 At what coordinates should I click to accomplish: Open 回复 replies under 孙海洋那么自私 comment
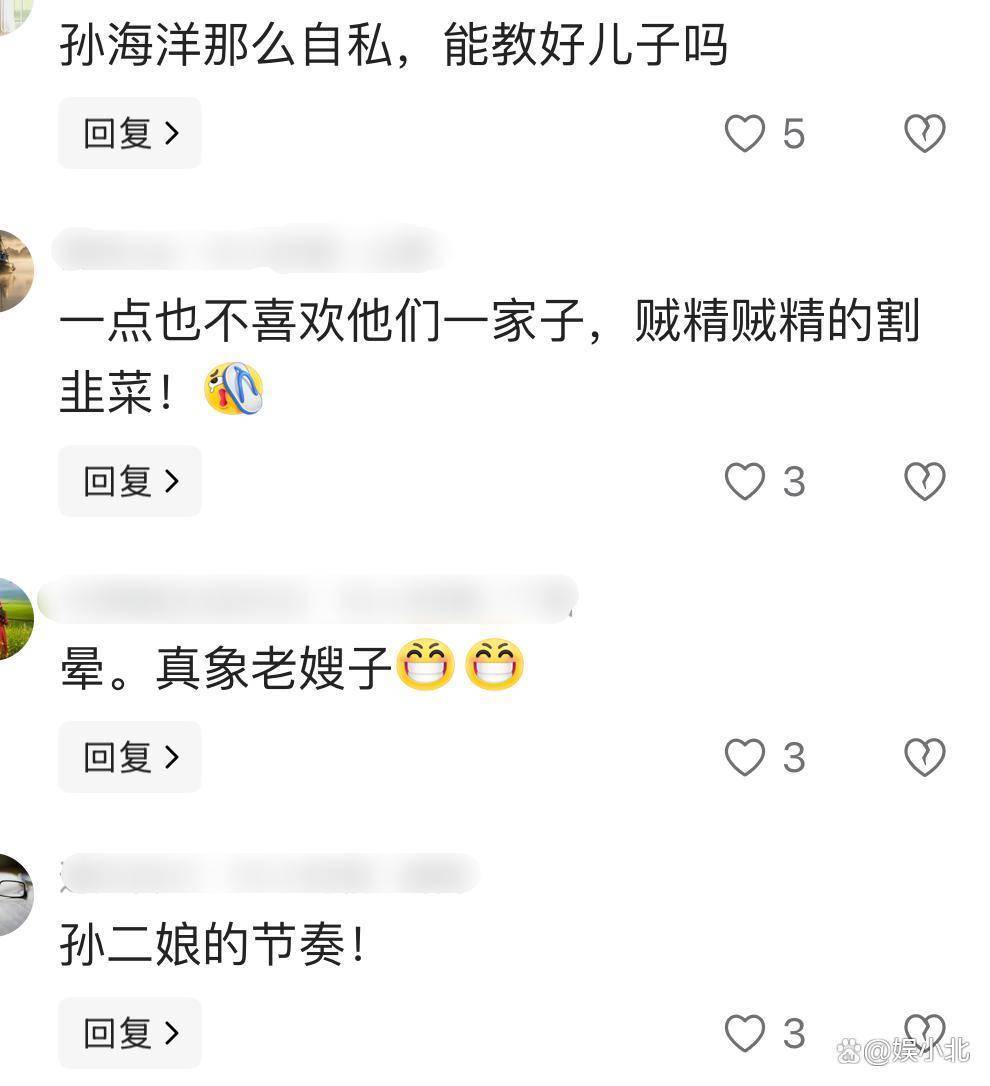click(130, 133)
